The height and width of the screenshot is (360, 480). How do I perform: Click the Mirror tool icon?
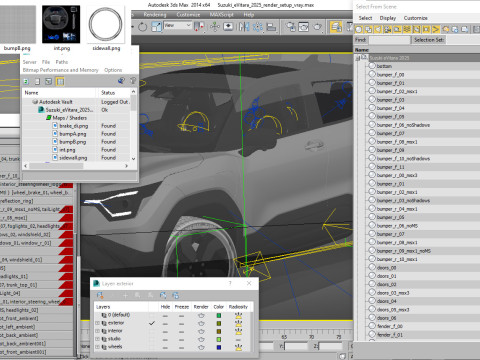tap(244, 26)
